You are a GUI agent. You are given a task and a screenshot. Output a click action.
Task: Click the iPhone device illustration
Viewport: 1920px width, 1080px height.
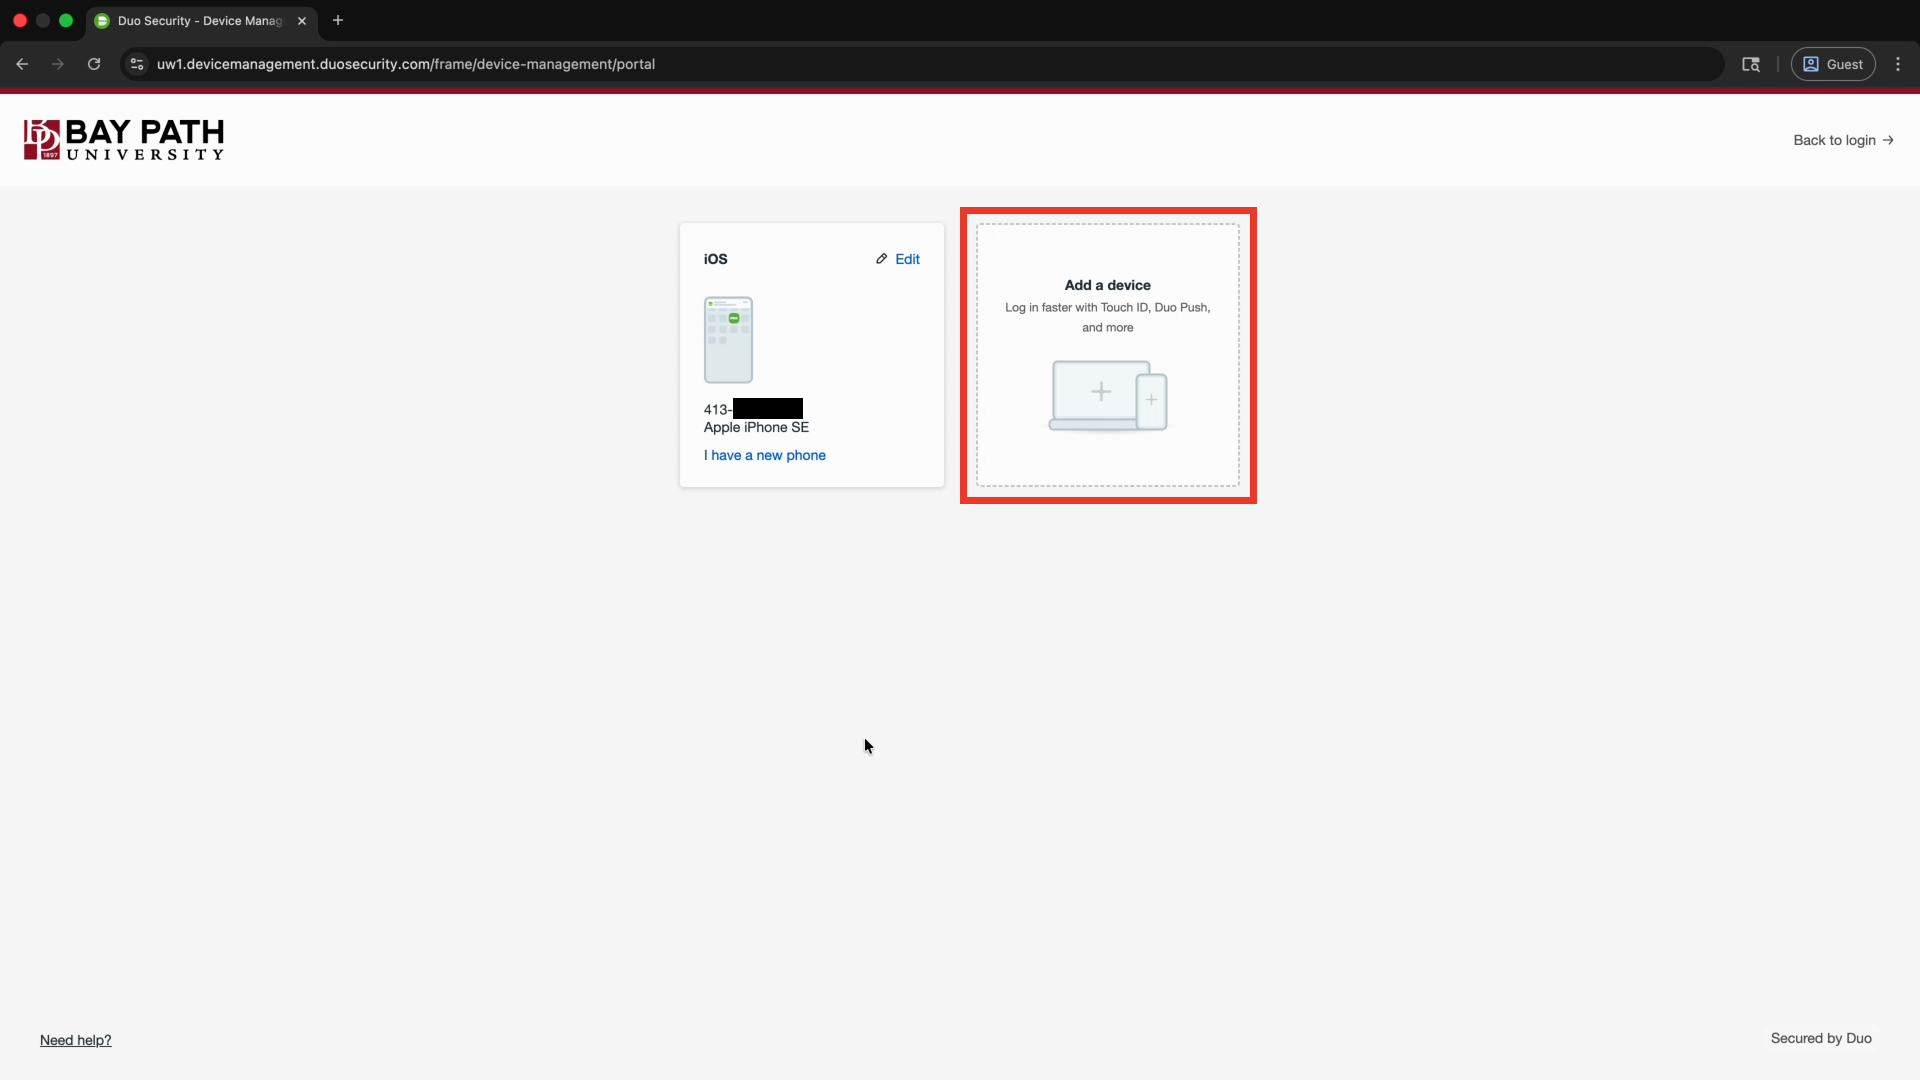(x=728, y=340)
